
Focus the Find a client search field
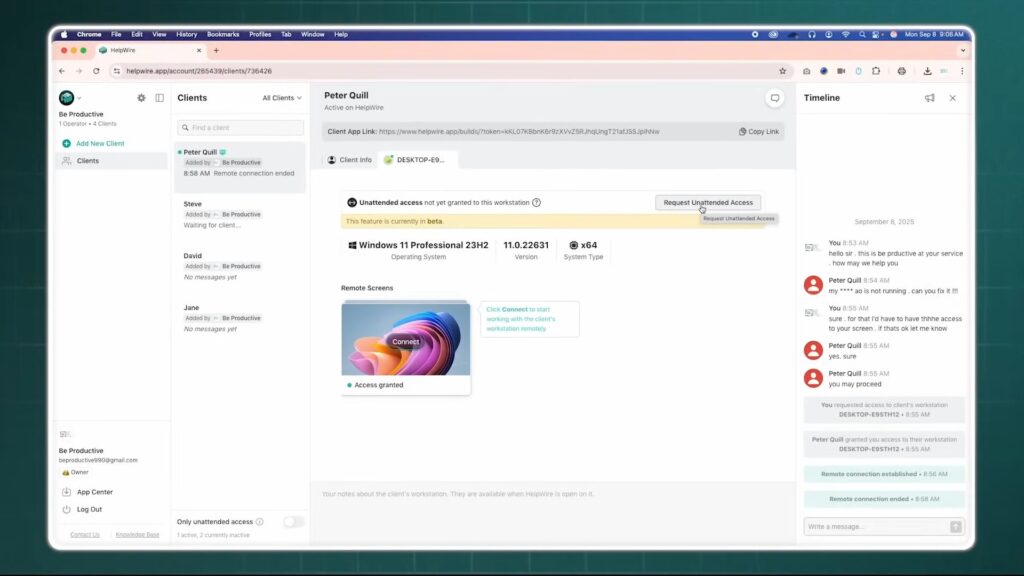tap(240, 128)
